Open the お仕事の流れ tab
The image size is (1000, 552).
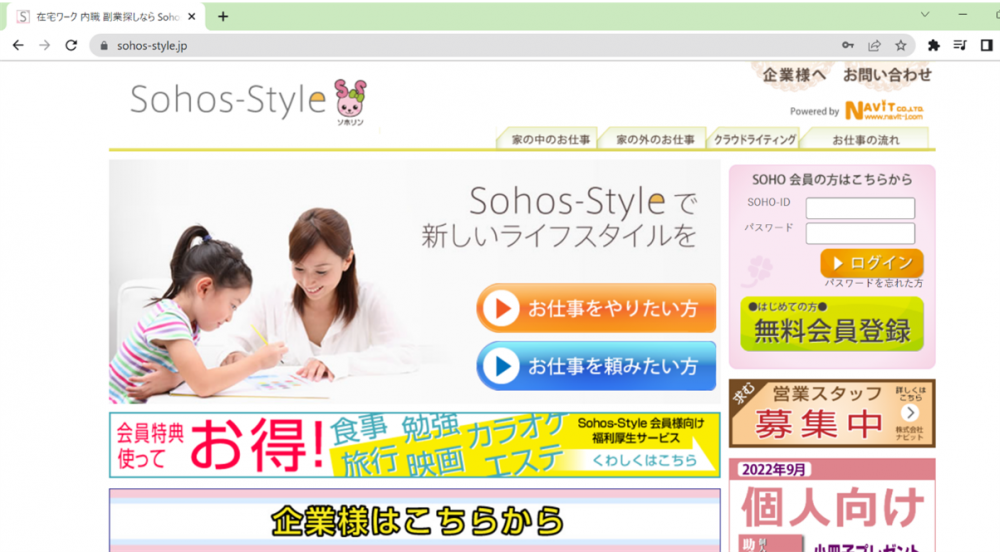[865, 139]
